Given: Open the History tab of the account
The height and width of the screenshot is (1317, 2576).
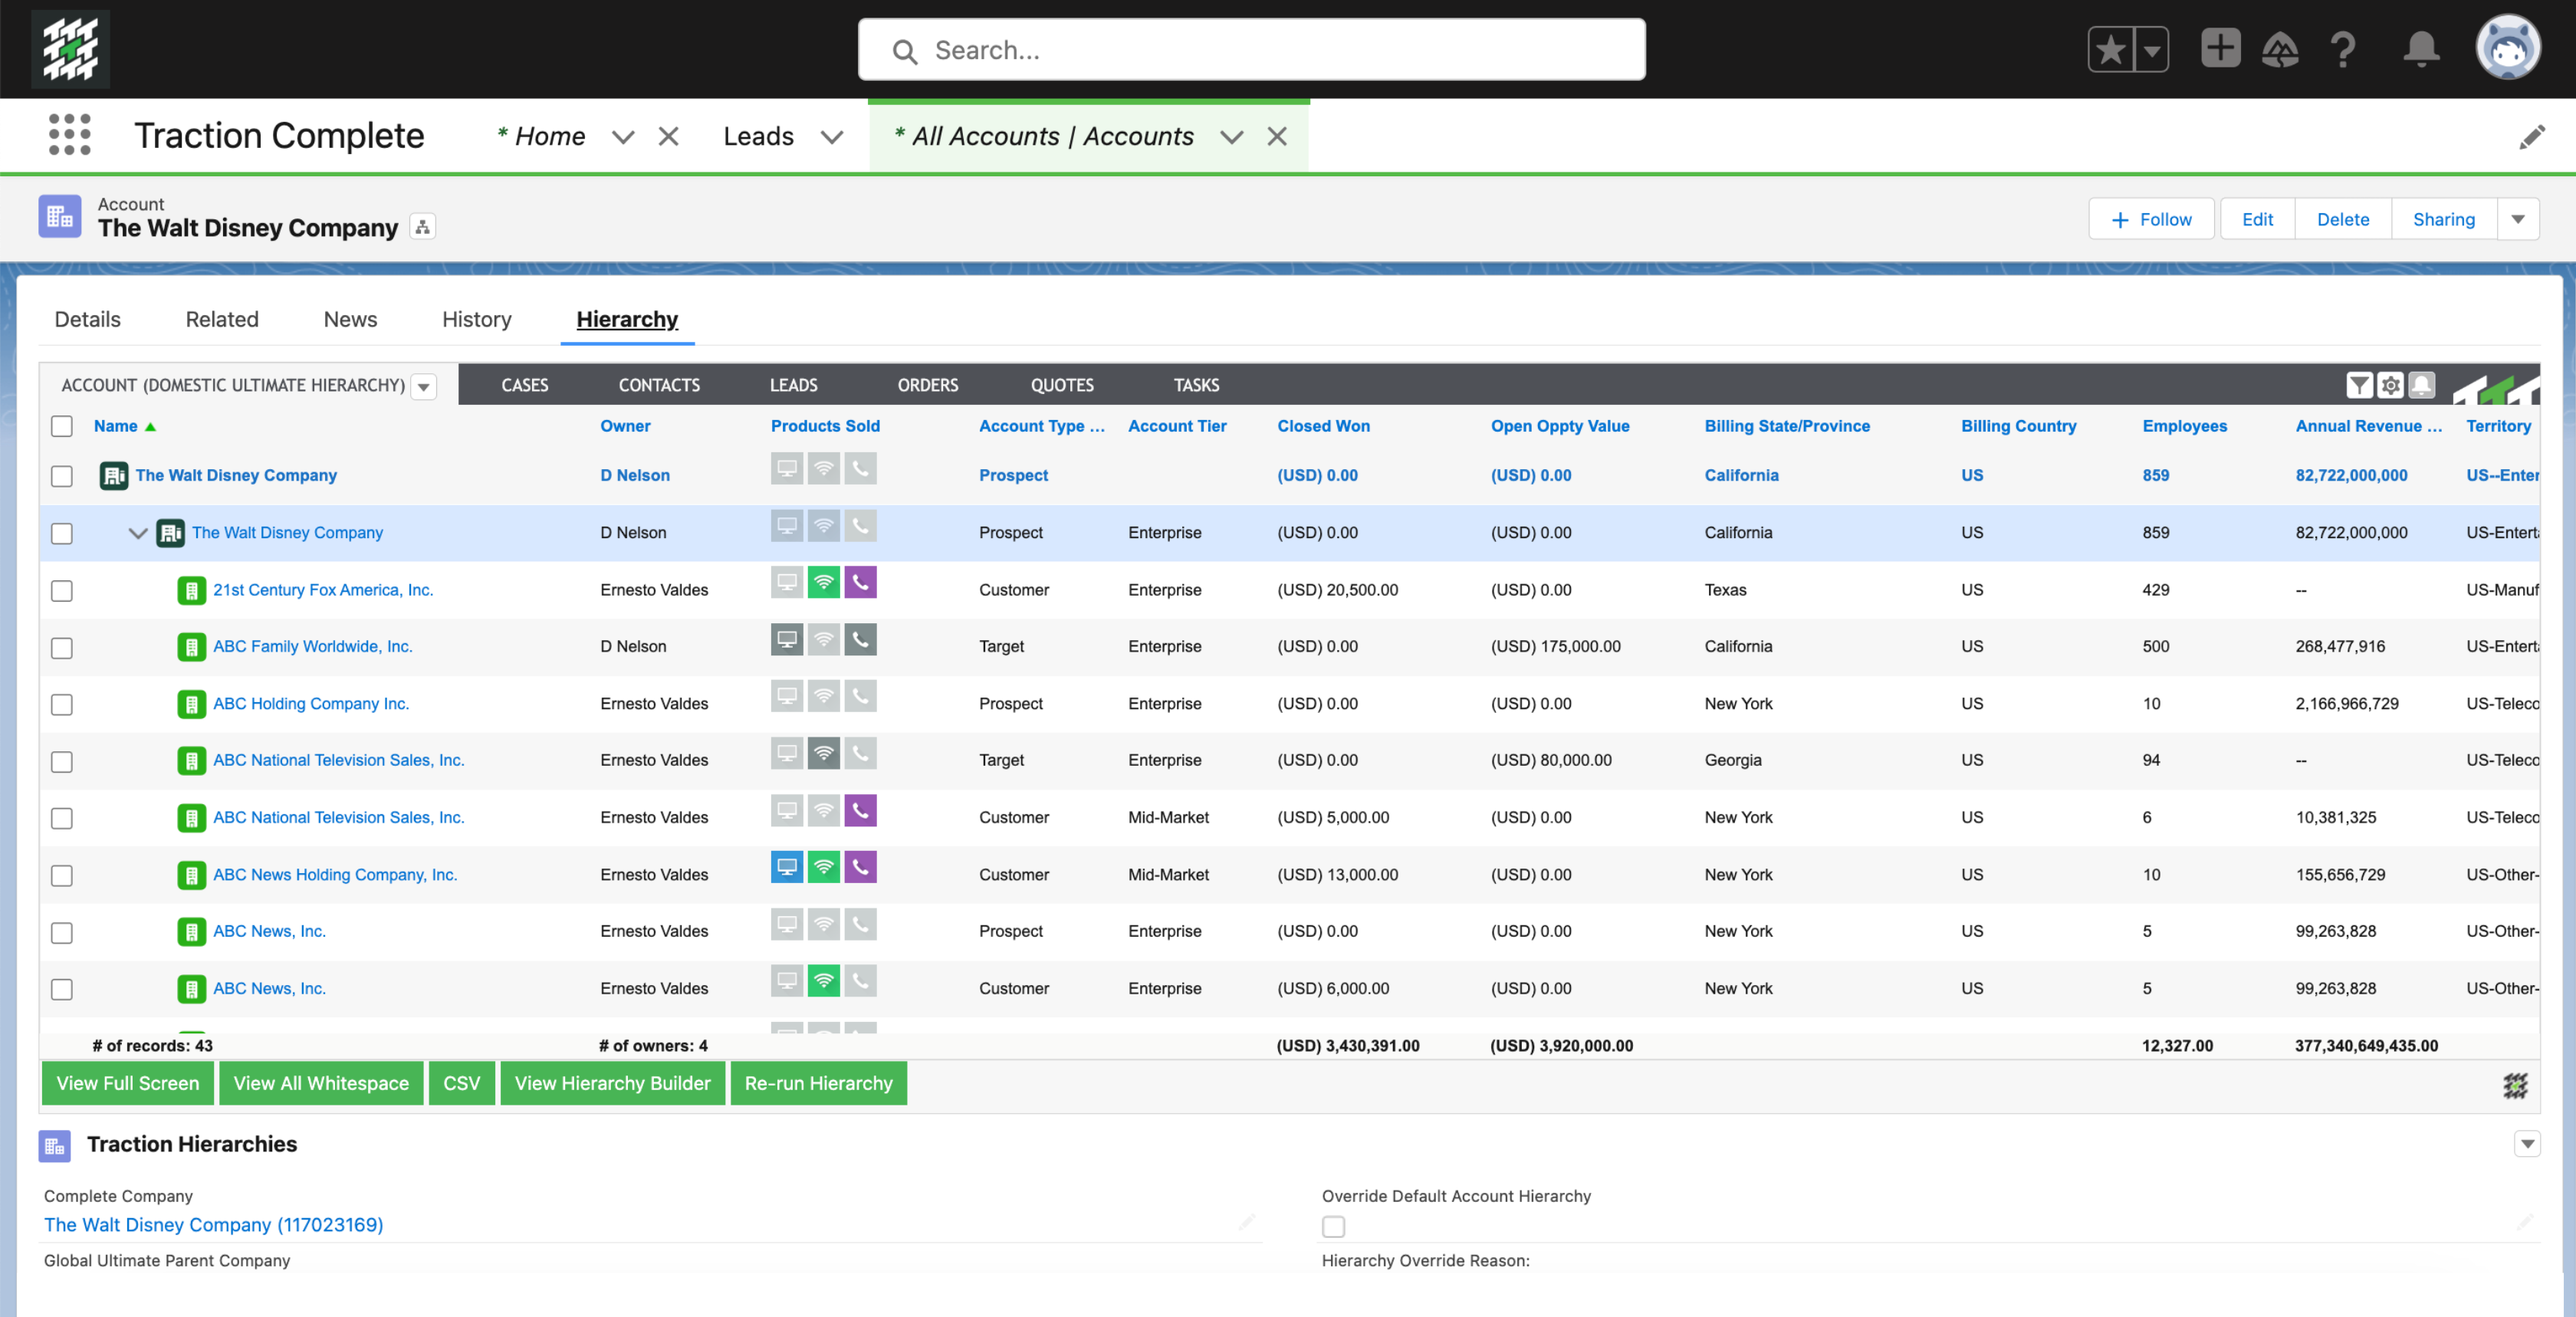Looking at the screenshot, I should pos(476,319).
